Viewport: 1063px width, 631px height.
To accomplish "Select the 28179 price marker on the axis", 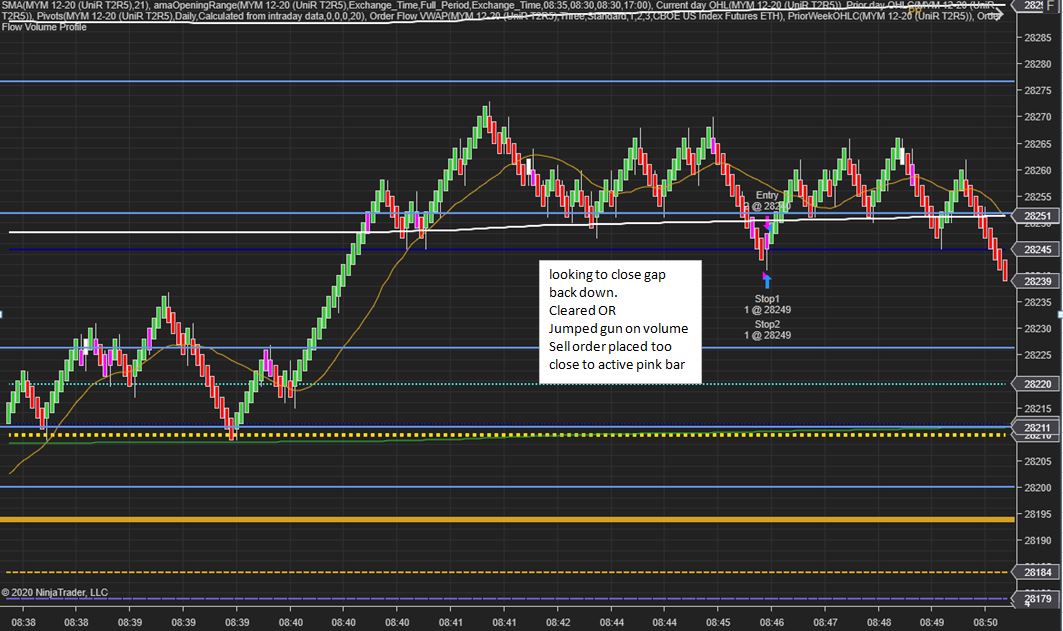I will pyautogui.click(x=1037, y=599).
